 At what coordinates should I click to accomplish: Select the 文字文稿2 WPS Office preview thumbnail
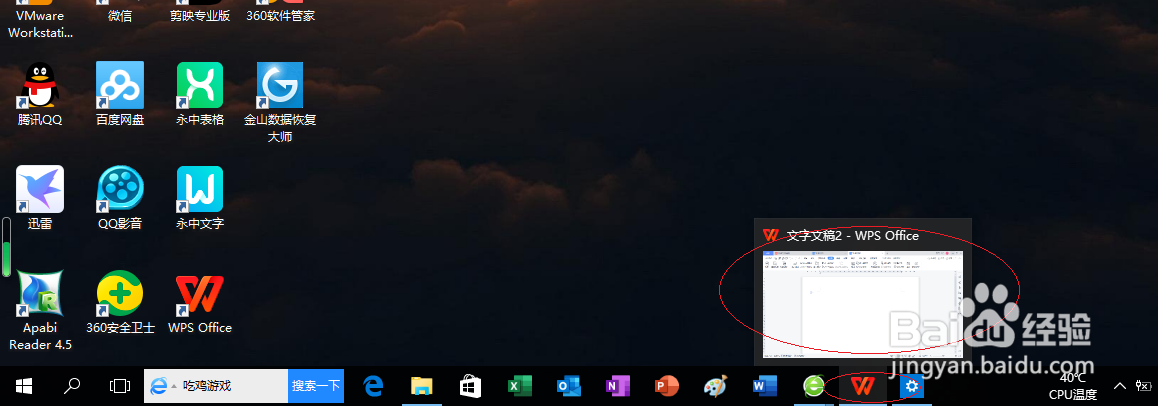(863, 304)
